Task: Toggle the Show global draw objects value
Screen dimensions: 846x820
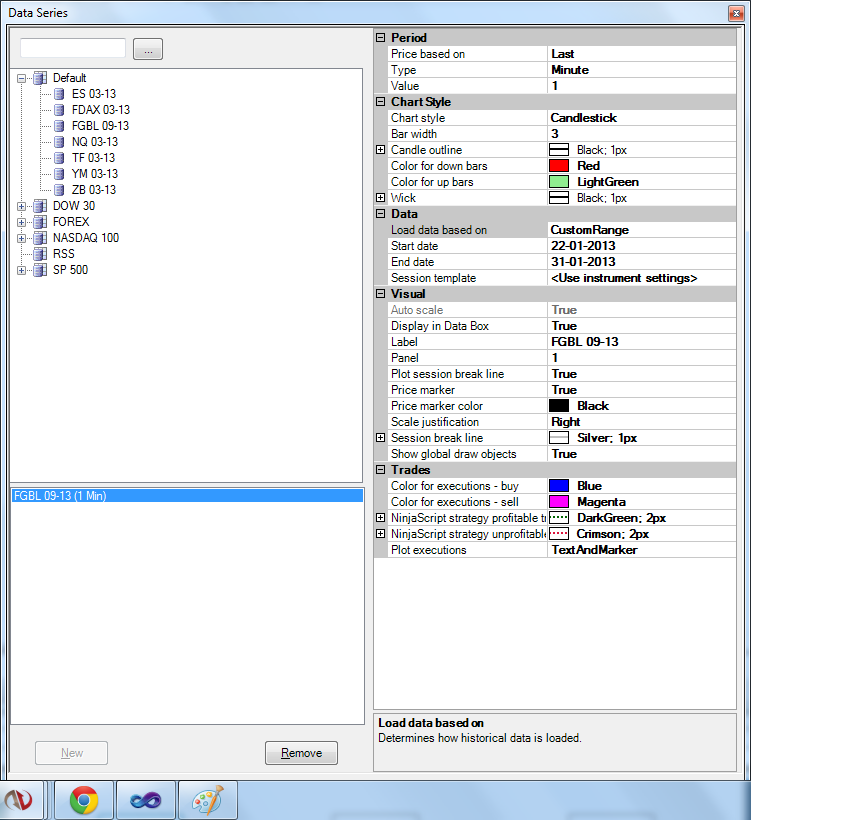Action: coord(642,454)
